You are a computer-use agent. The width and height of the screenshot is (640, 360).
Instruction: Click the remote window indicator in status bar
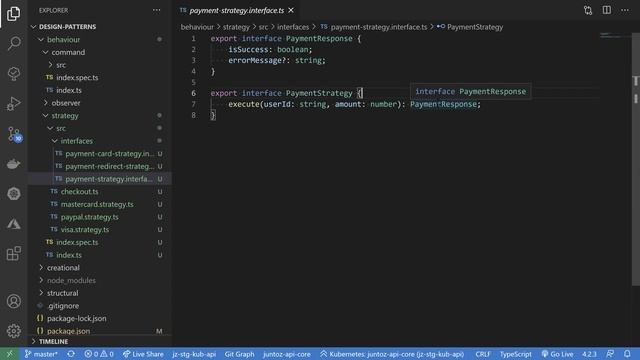pyautogui.click(x=9, y=354)
